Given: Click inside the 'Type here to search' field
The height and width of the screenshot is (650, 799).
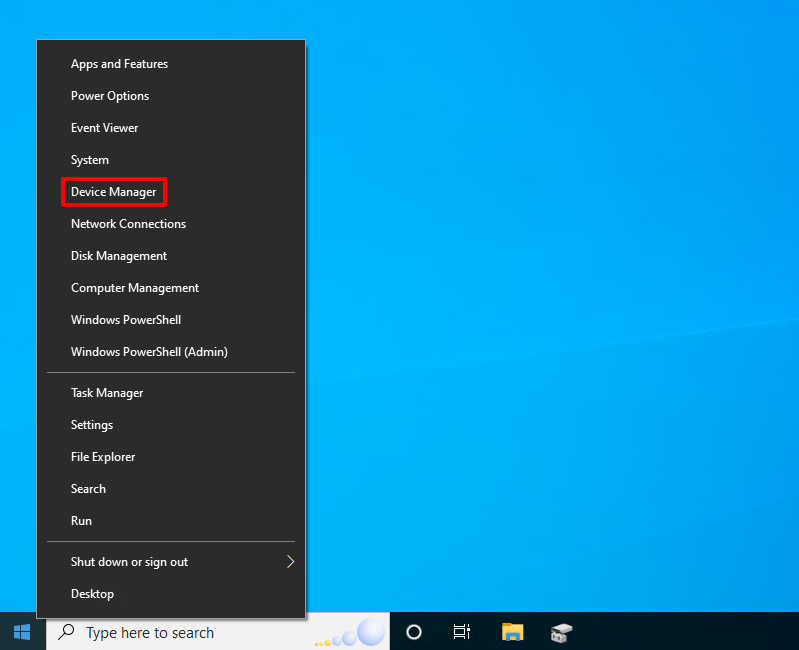Looking at the screenshot, I should coord(180,633).
